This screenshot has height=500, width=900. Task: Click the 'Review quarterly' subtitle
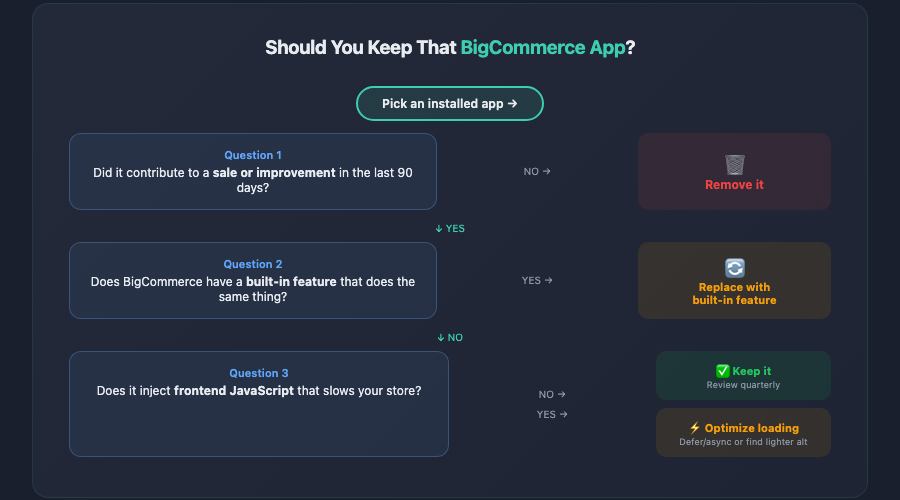743,385
